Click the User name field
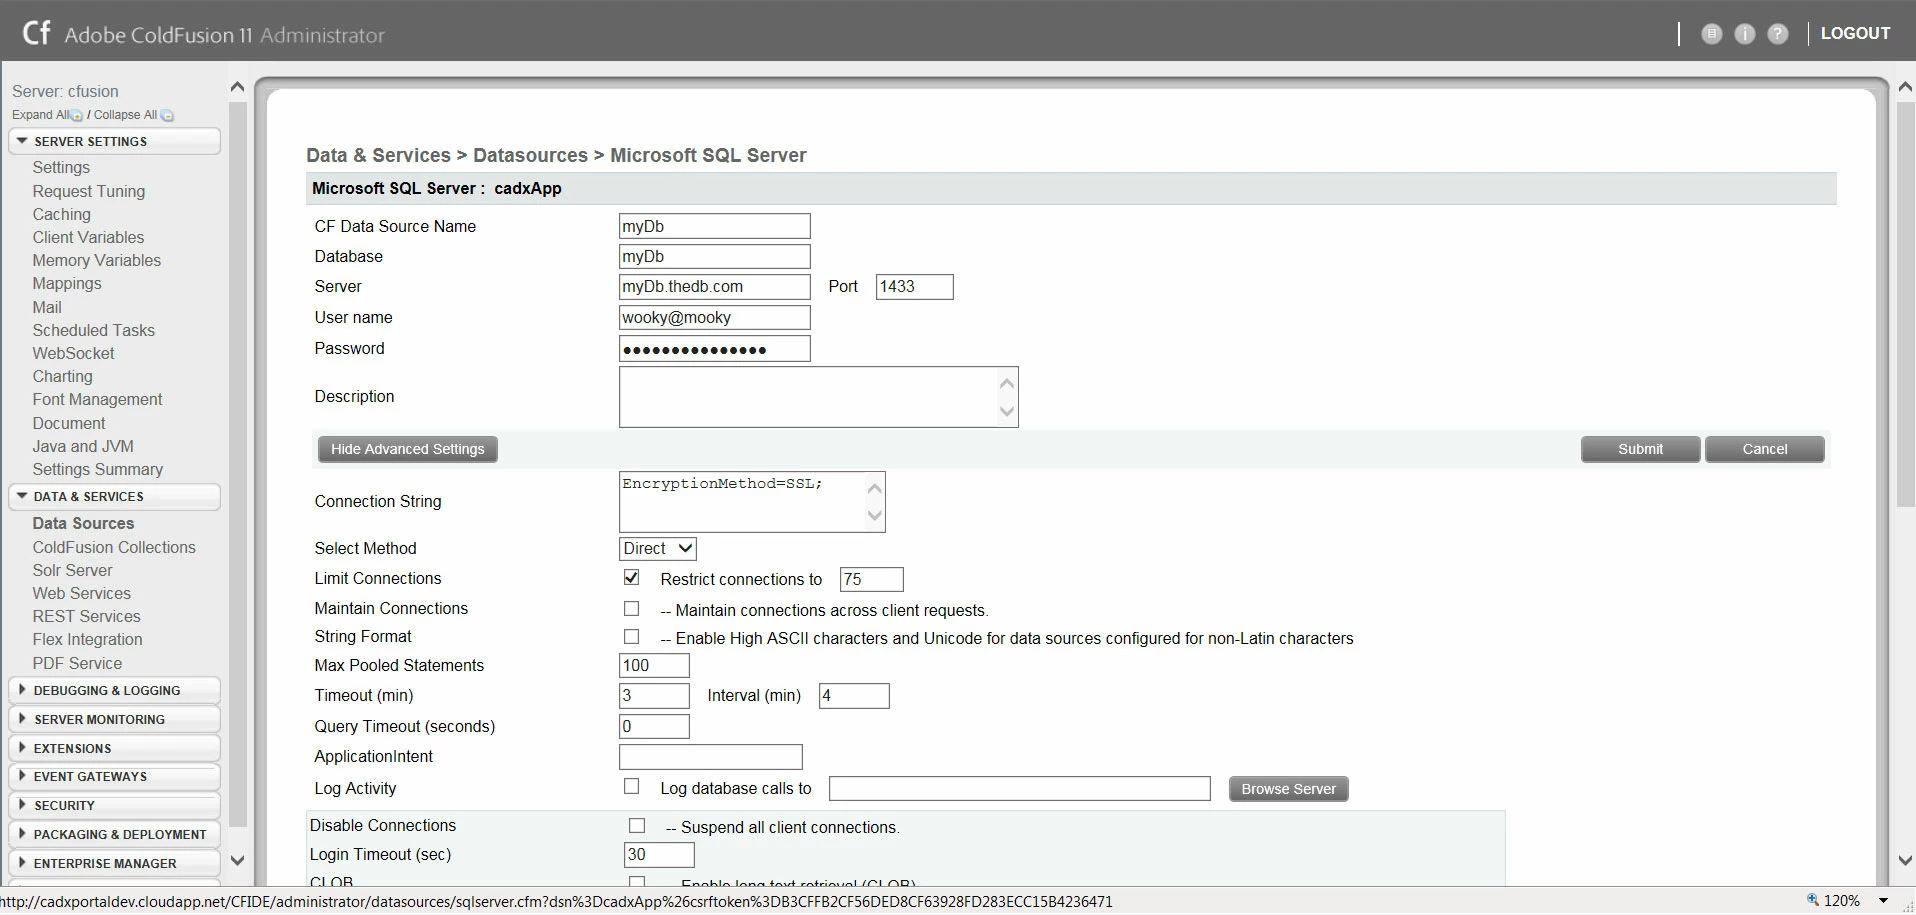The height and width of the screenshot is (915, 1916). tap(715, 317)
